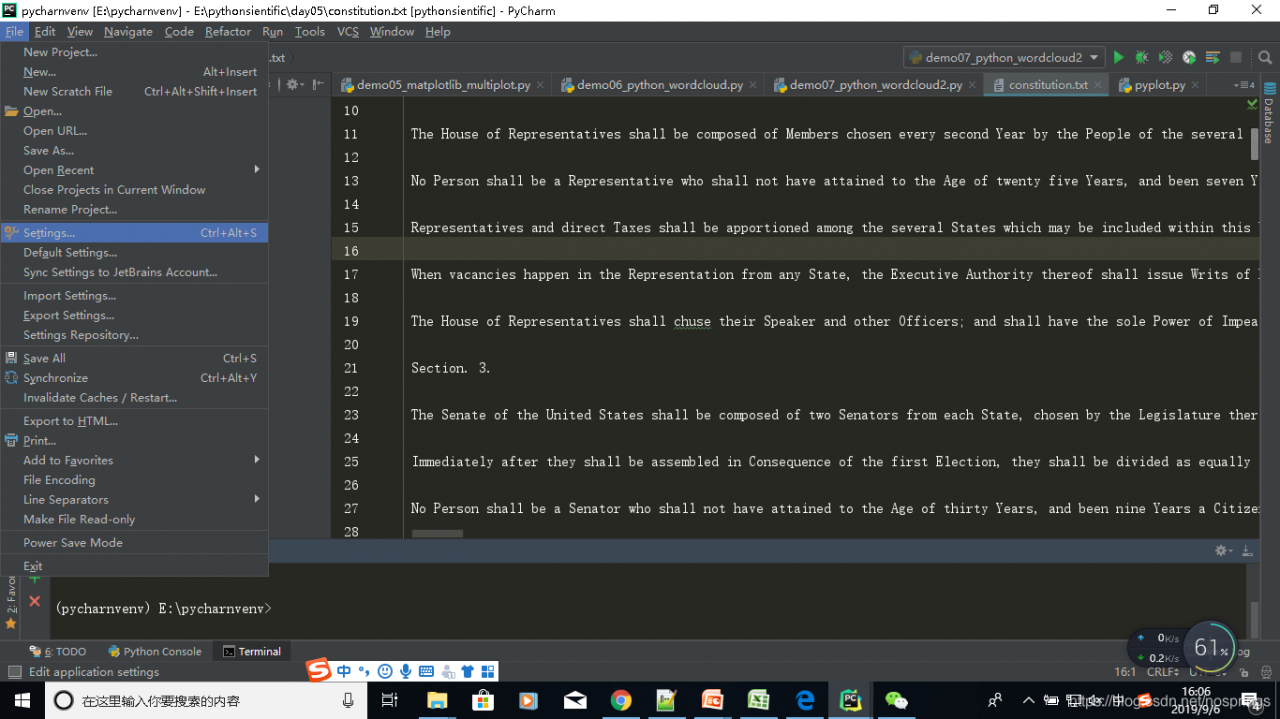Image resolution: width=1280 pixels, height=719 pixels.
Task: Expand the Add to Favorites submenu
Action: pyautogui.click(x=134, y=460)
